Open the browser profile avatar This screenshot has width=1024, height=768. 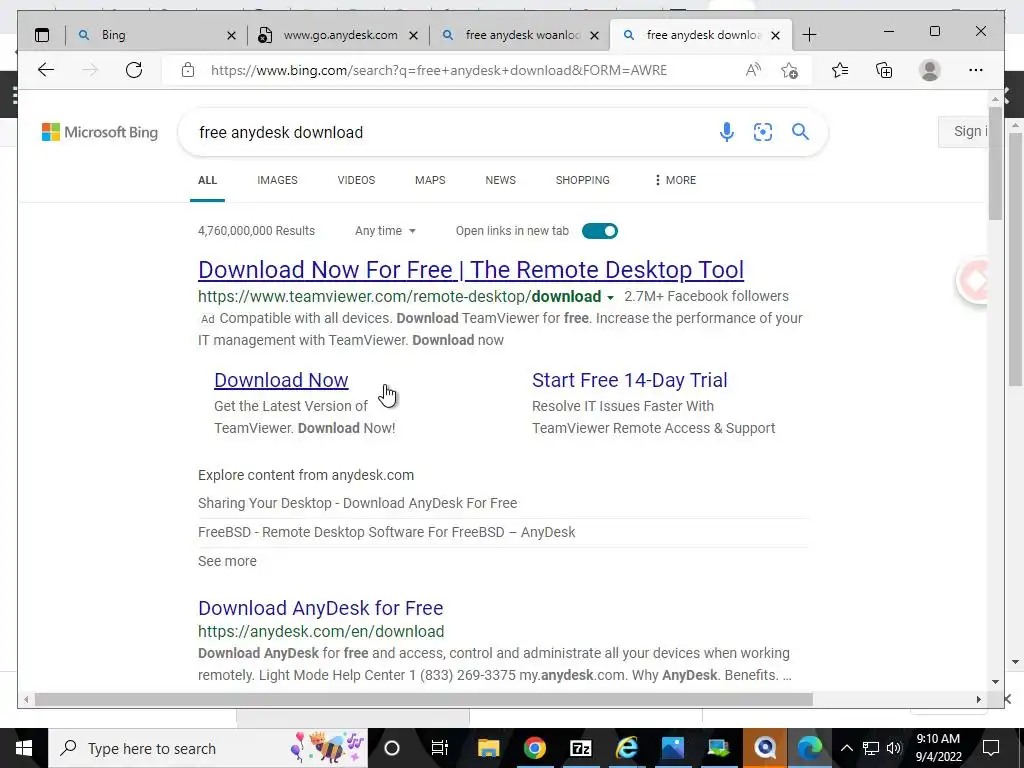pyautogui.click(x=929, y=70)
